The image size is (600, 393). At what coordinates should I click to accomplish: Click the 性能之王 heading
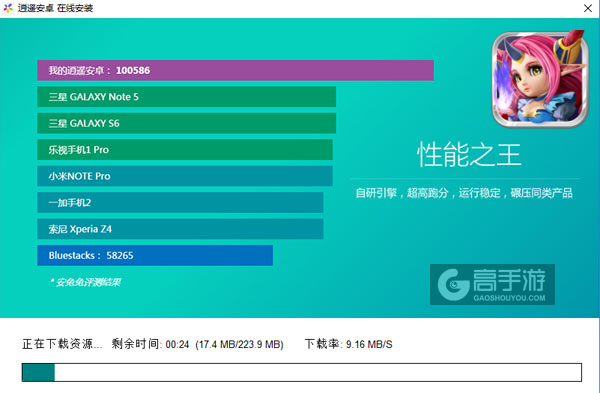point(469,155)
